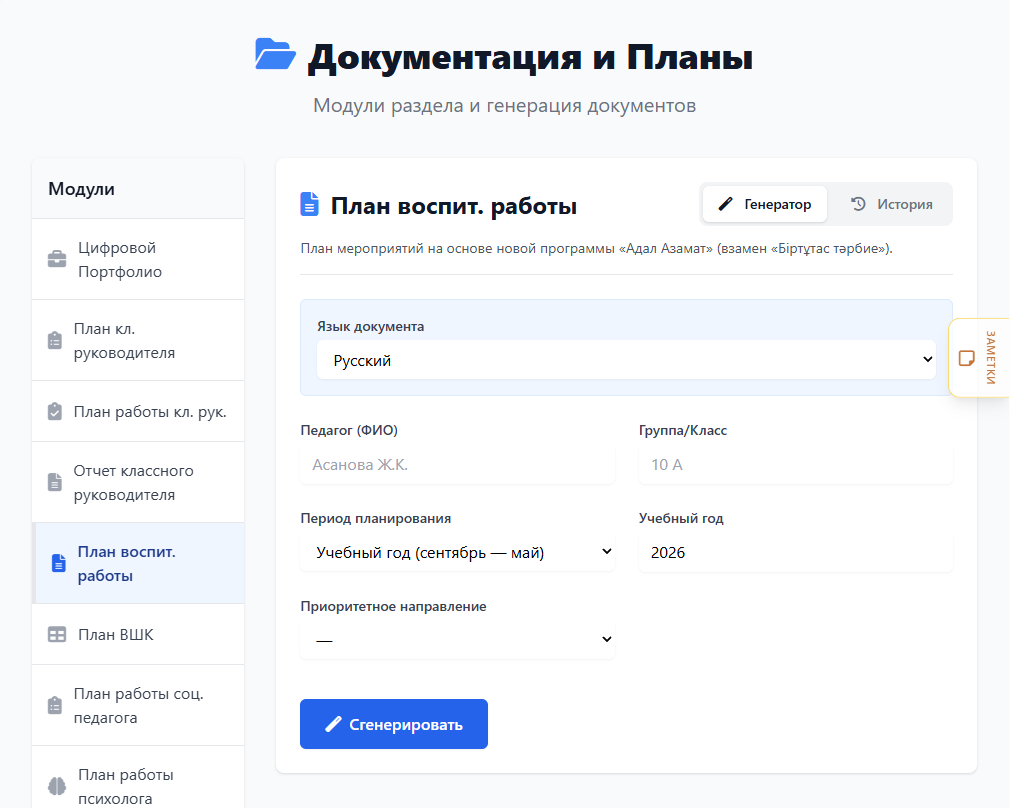Select План кл. руководителя module
The image size is (1010, 808).
coord(138,340)
